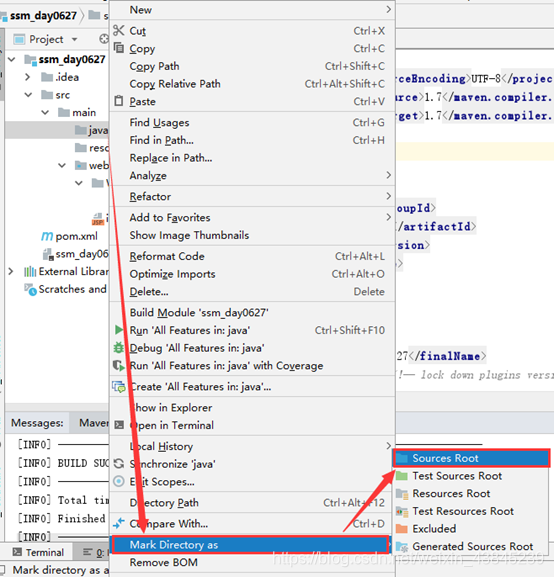554x577 pixels.
Task: Collapse the main folder arrow
Action: tap(45, 112)
